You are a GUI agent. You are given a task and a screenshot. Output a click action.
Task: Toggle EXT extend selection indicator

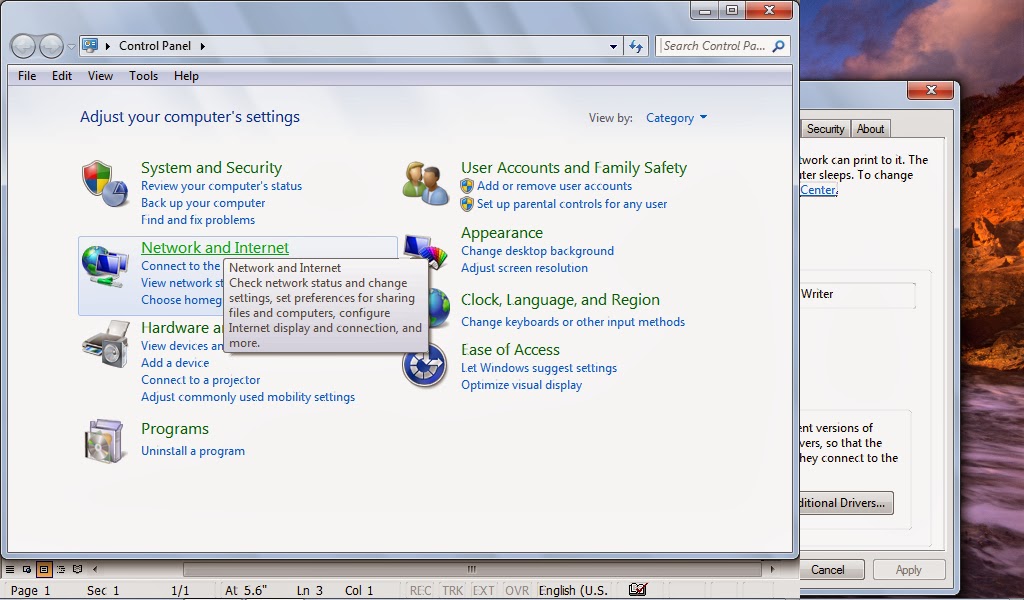click(483, 590)
